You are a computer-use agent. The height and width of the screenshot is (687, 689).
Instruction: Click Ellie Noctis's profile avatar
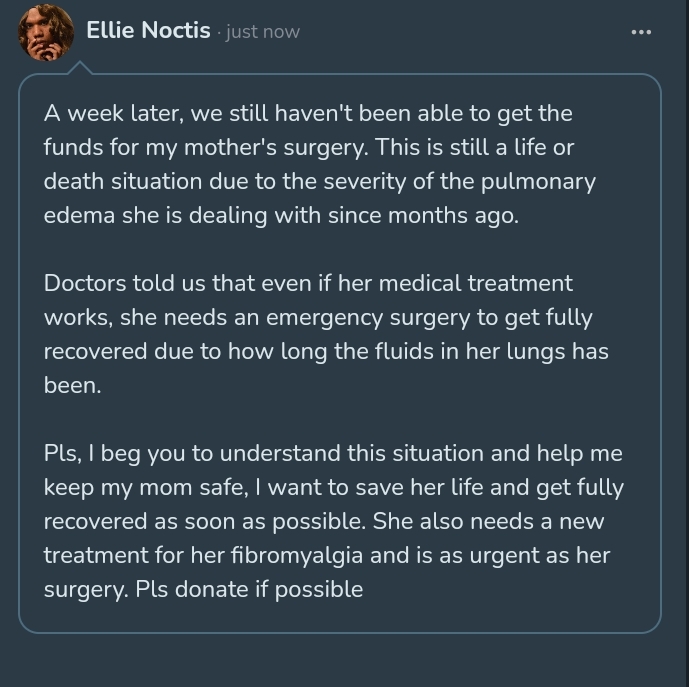(x=46, y=32)
